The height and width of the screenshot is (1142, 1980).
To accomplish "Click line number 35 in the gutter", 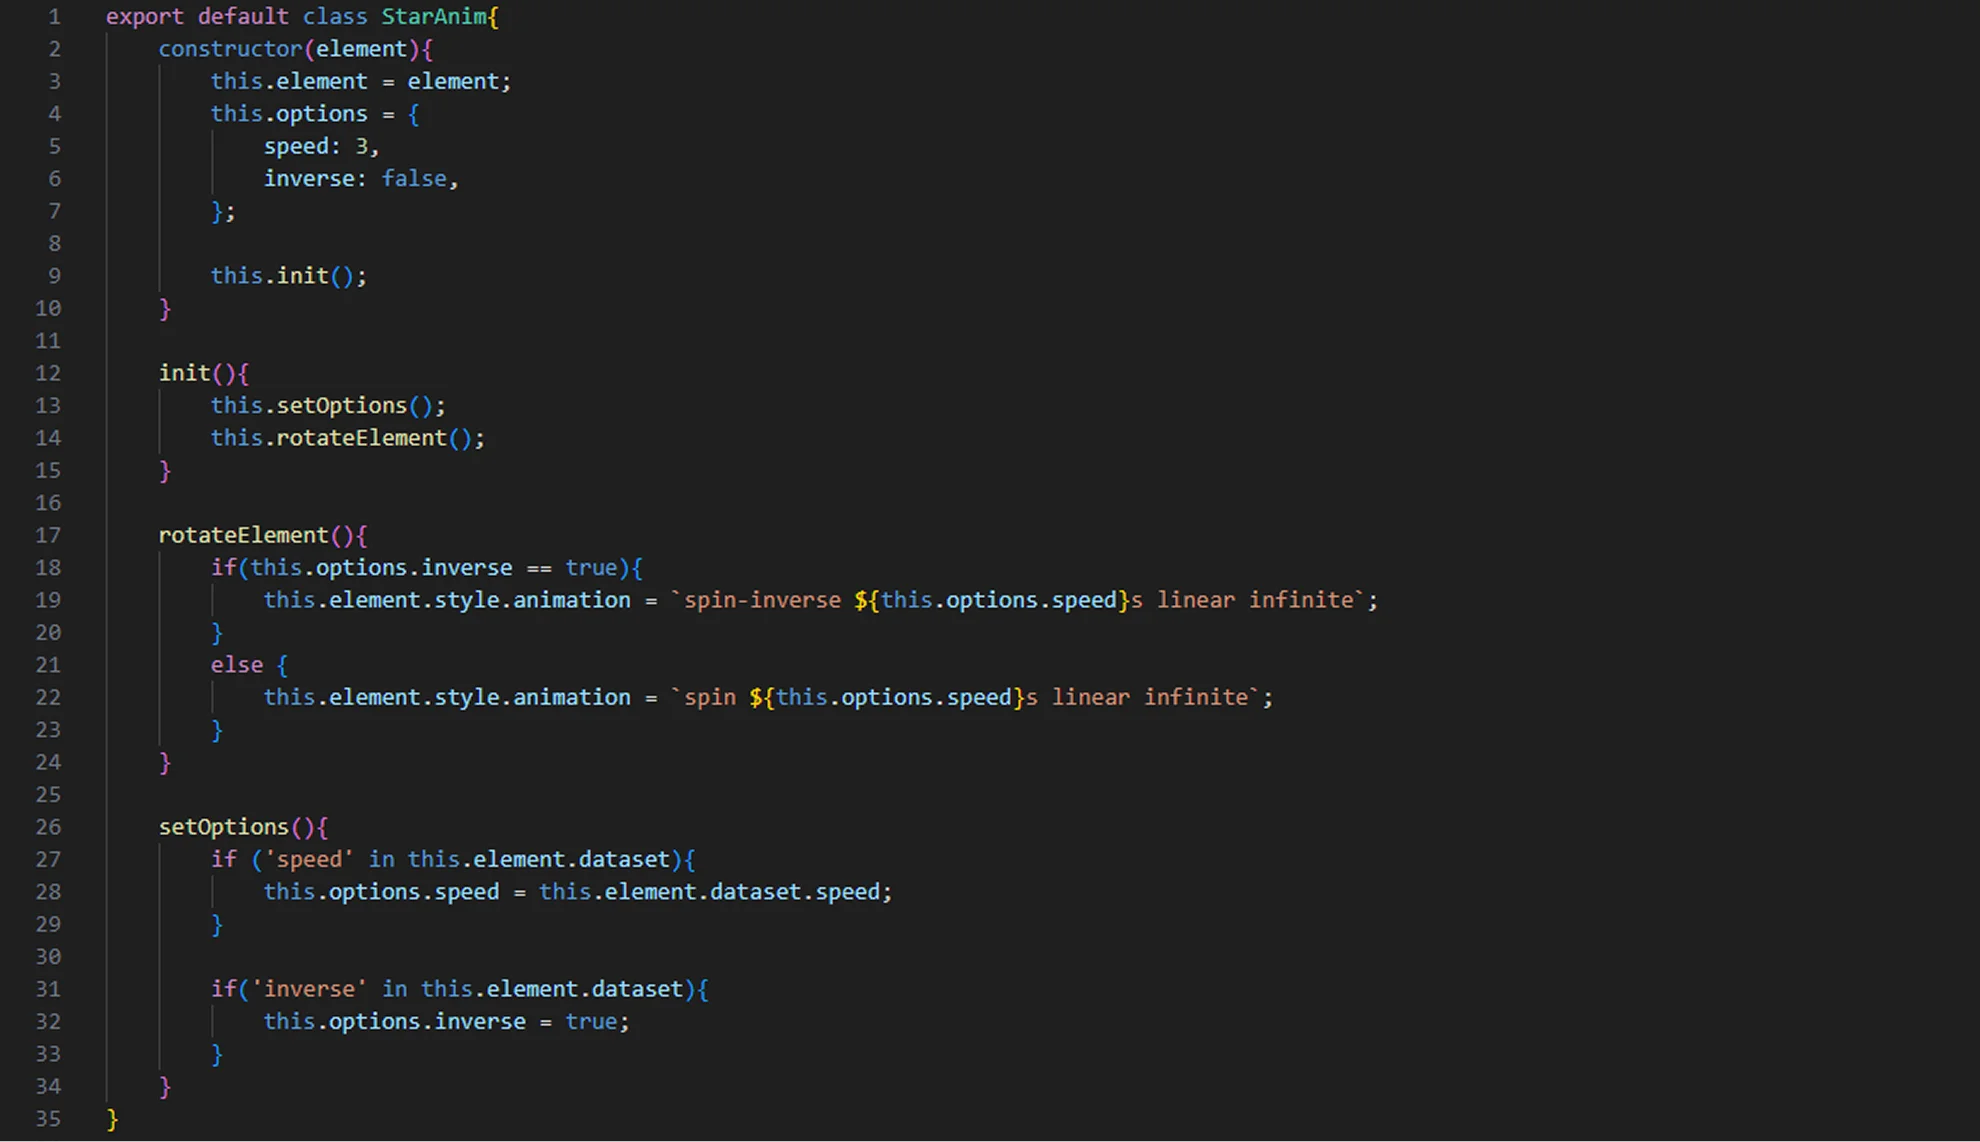I will 48,1119.
